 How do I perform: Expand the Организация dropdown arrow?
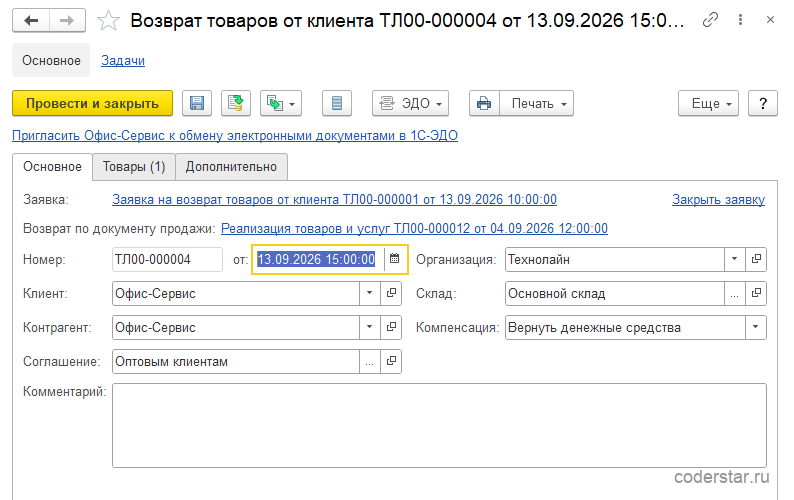click(x=734, y=259)
